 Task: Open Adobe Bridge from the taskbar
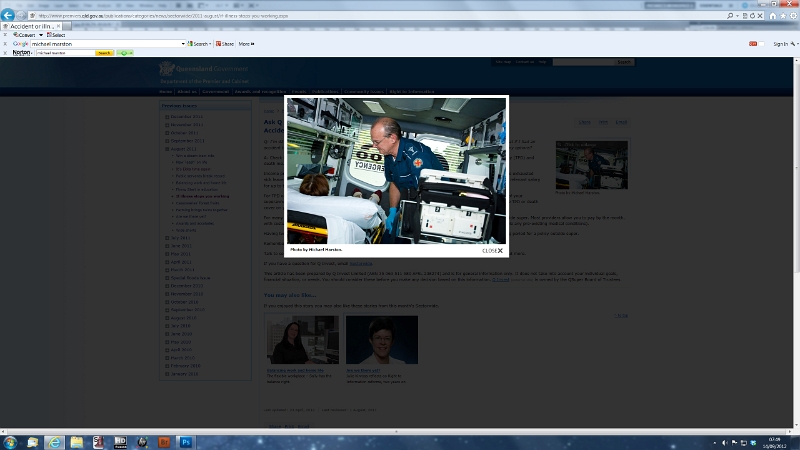(x=164, y=442)
